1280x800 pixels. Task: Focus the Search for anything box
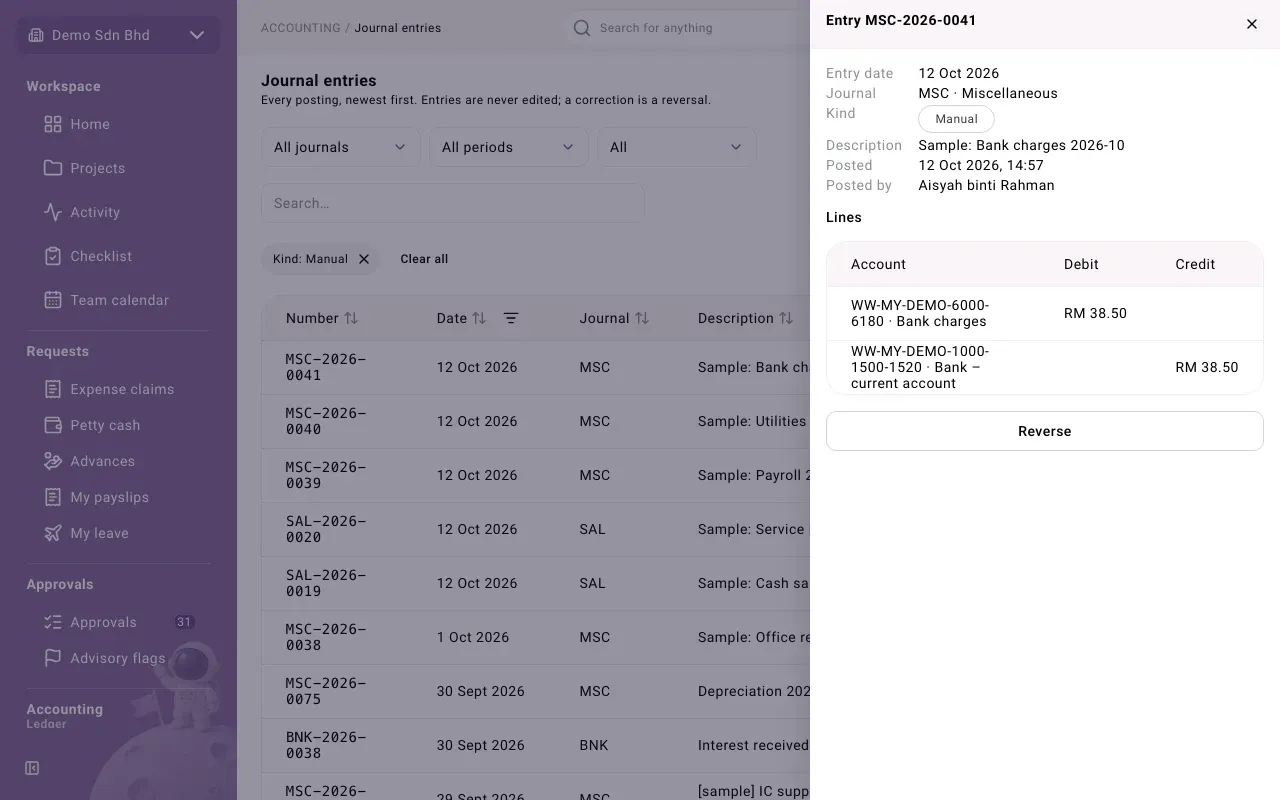coord(690,28)
